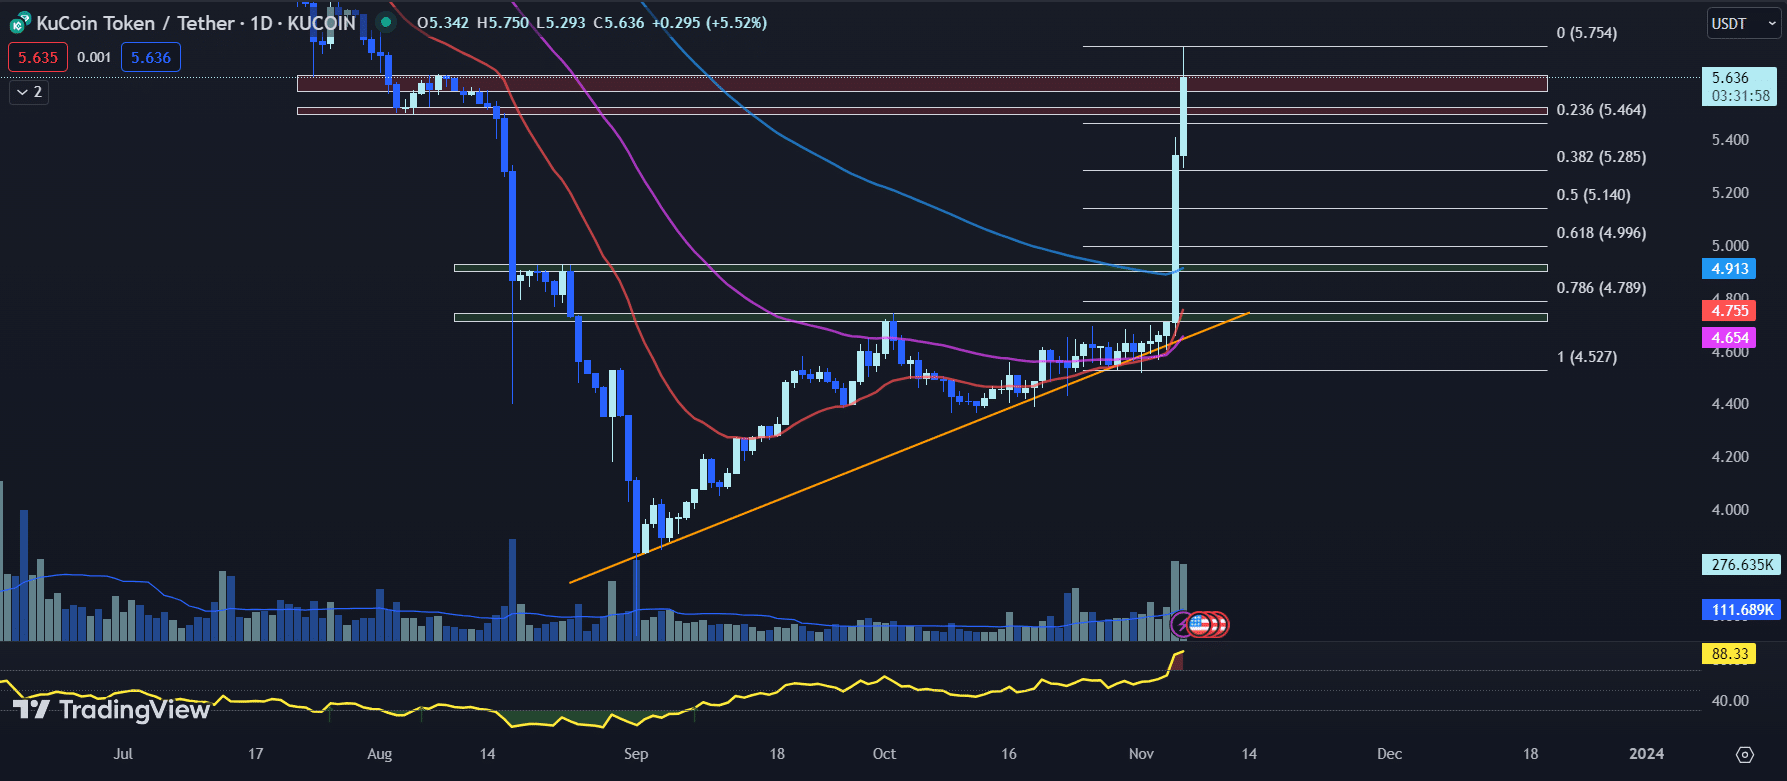Open the USDT currency dropdown
The height and width of the screenshot is (781, 1787).
[1743, 24]
